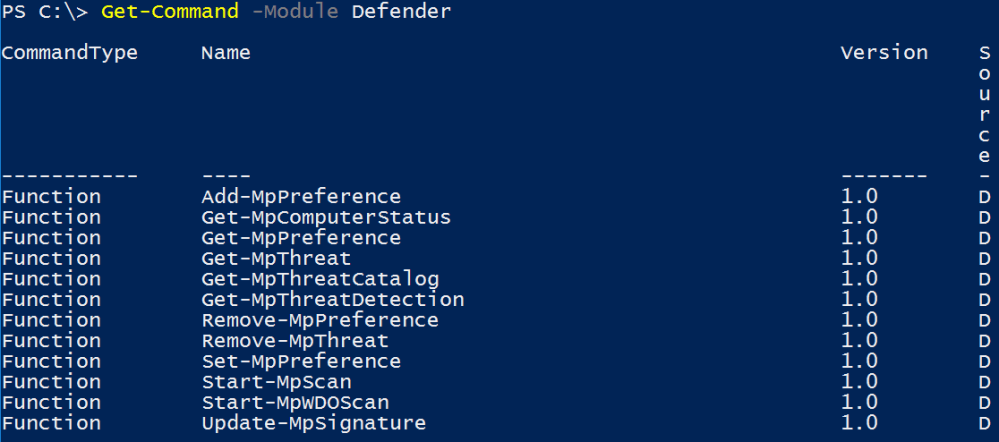Select the Remove-MpThreat entry

tap(295, 341)
